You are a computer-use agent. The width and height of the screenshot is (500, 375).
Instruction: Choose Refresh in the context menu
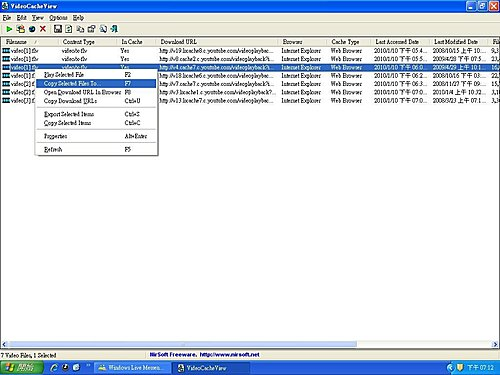(x=96, y=149)
